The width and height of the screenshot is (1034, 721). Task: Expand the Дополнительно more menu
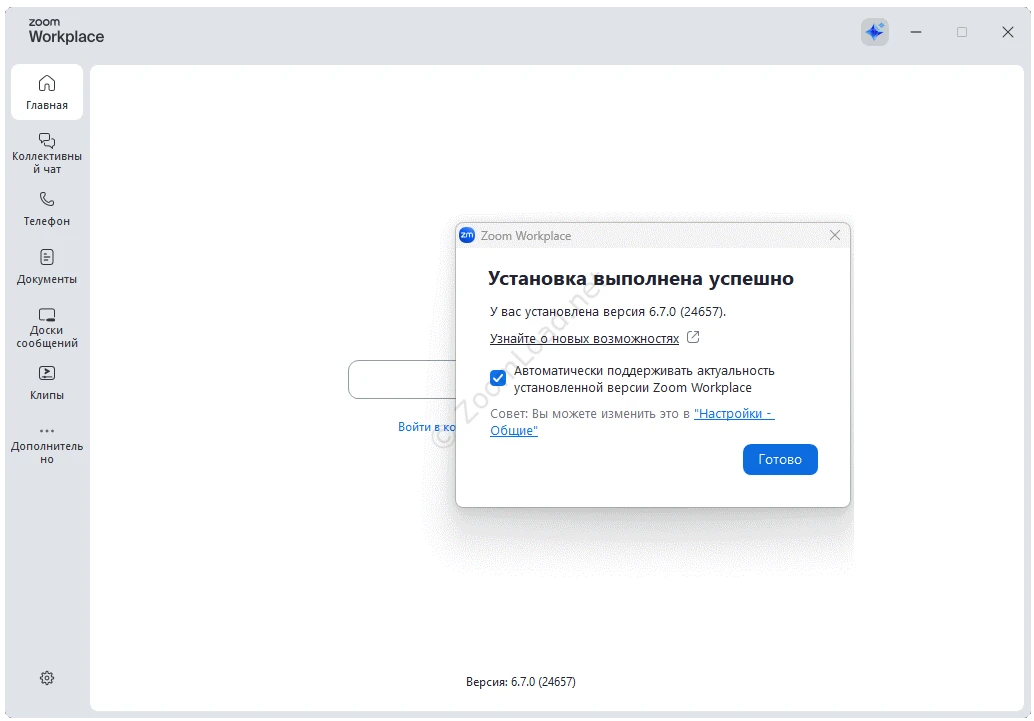47,444
